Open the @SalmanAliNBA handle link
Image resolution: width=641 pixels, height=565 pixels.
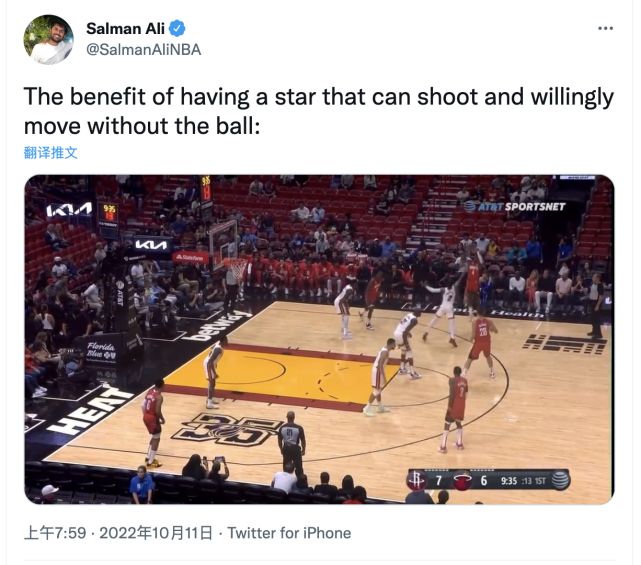143,50
